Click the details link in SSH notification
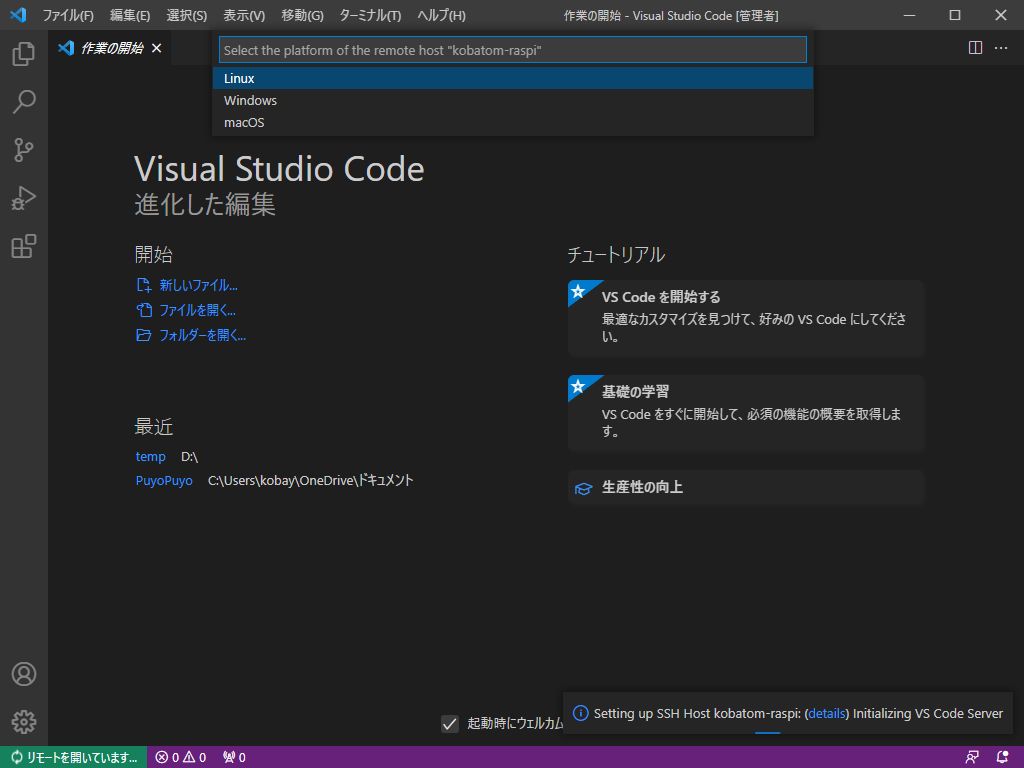The image size is (1024, 768). coord(827,713)
